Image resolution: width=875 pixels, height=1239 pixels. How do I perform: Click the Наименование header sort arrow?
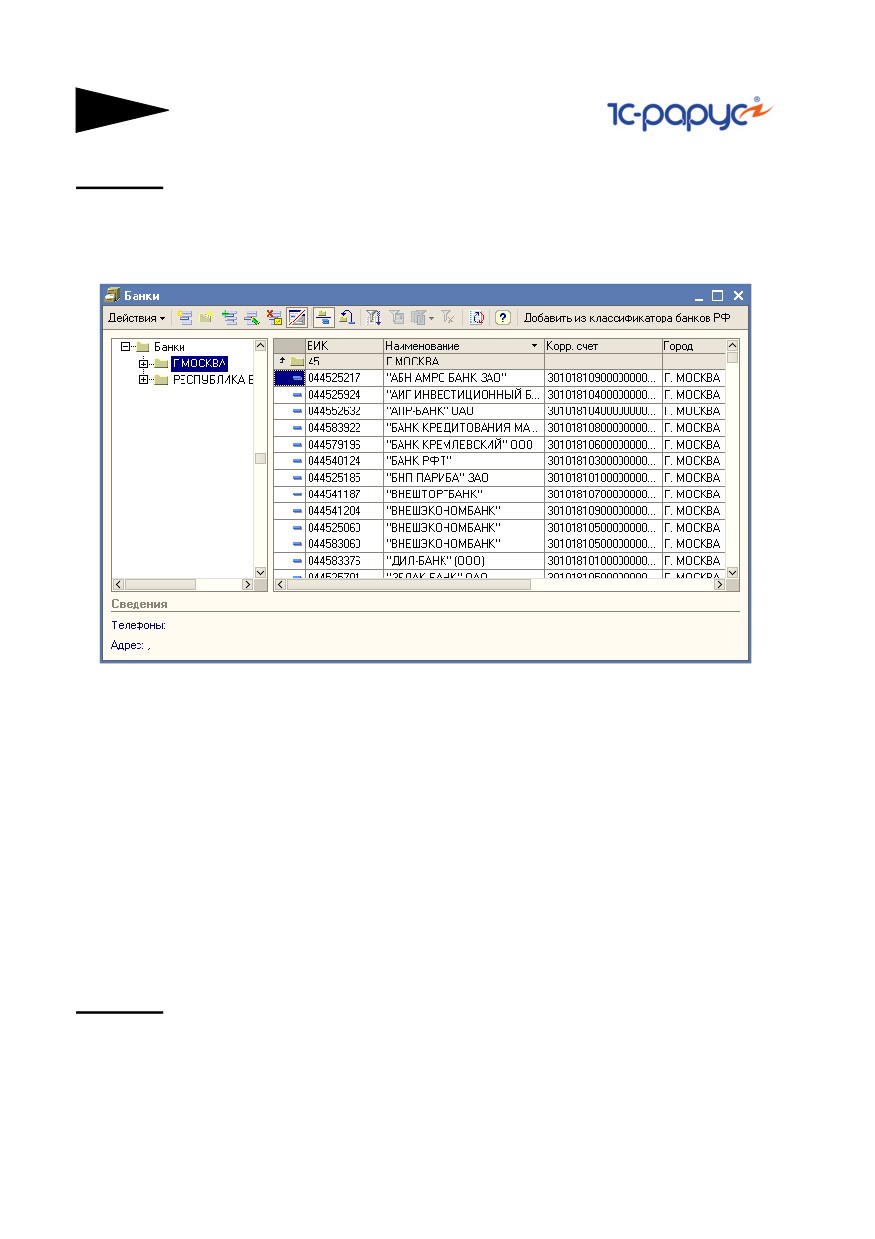coord(534,346)
